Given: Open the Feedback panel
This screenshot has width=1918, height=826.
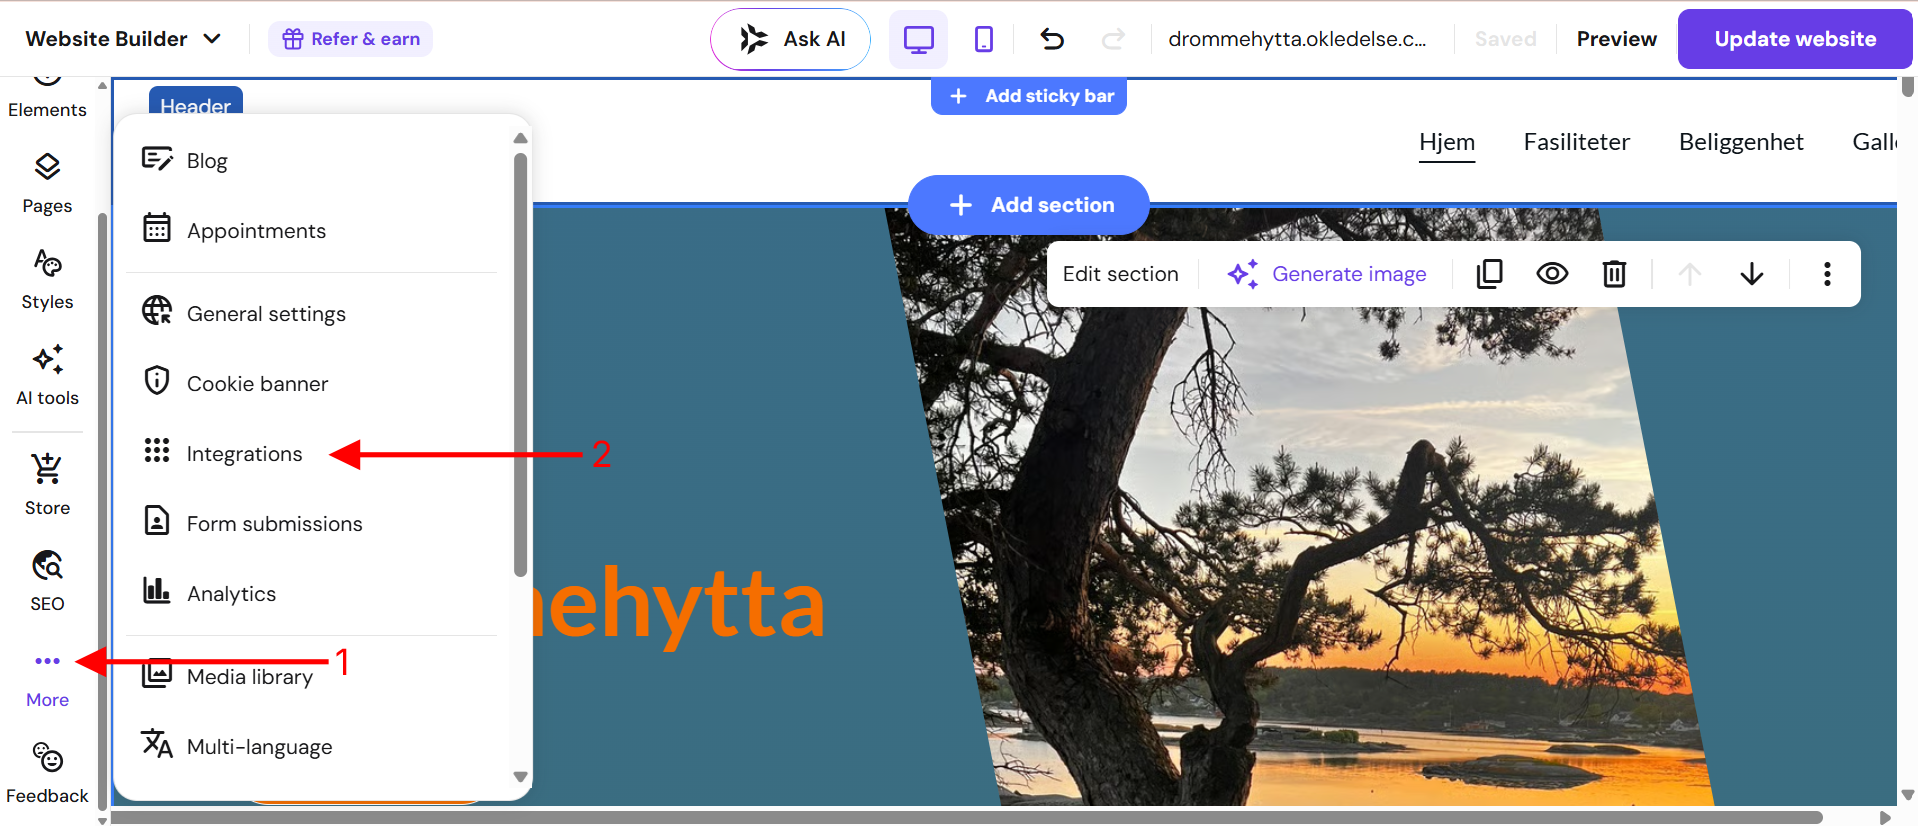Looking at the screenshot, I should pyautogui.click(x=47, y=773).
